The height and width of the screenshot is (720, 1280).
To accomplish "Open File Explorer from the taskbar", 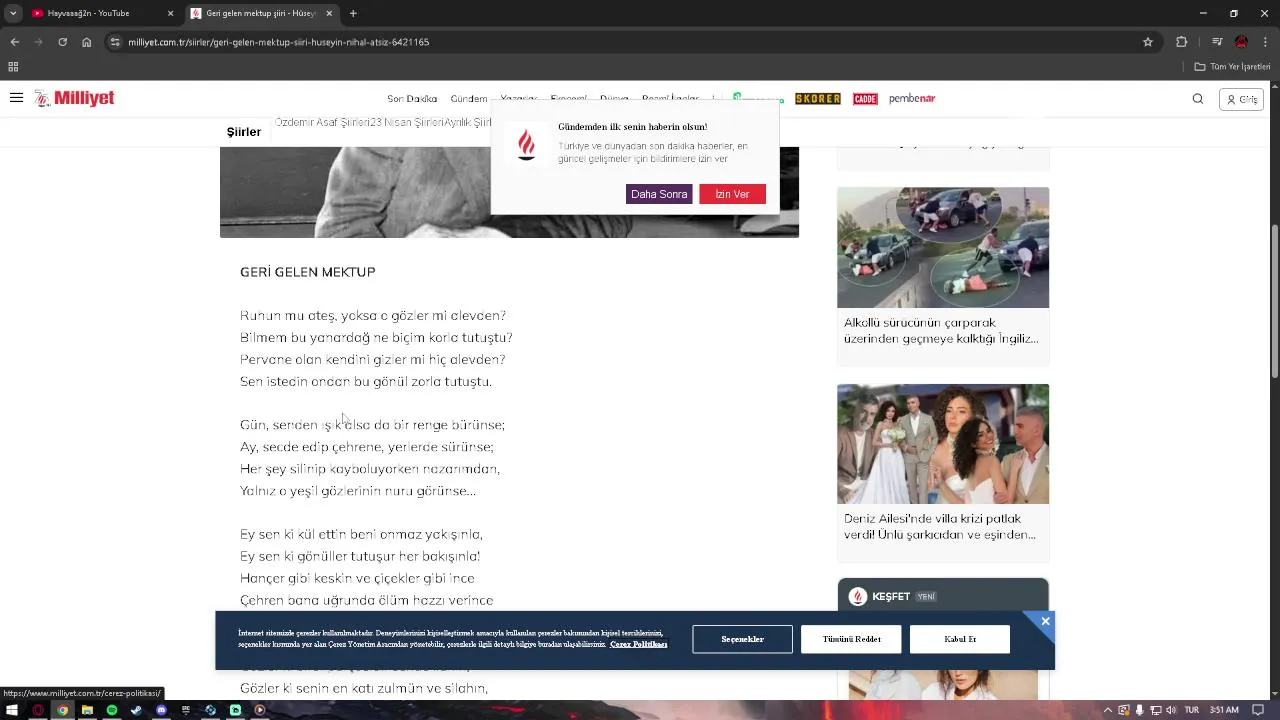I will [x=87, y=710].
